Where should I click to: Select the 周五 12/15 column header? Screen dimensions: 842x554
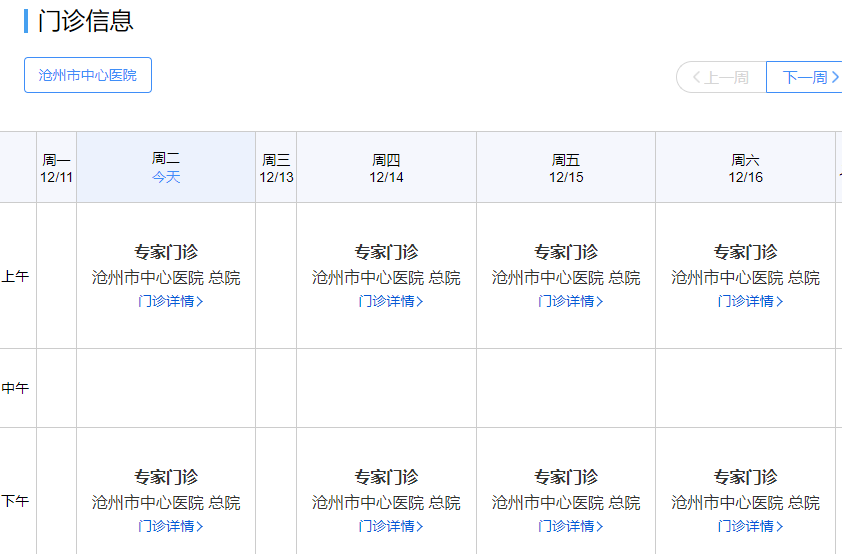[566, 168]
